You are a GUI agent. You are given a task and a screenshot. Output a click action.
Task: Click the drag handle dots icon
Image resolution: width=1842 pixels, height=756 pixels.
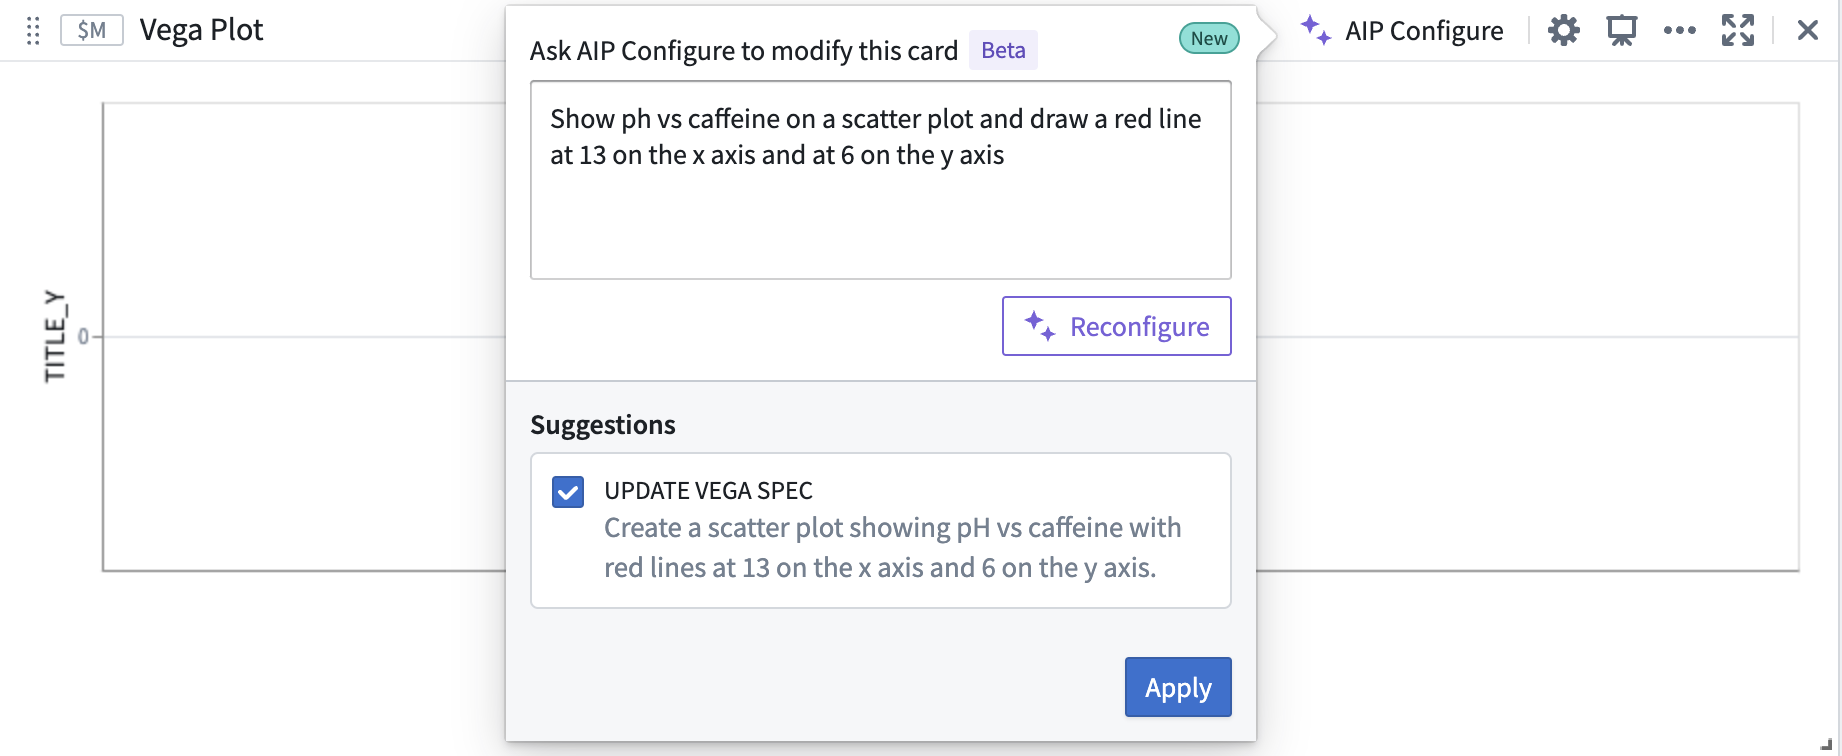click(x=33, y=31)
